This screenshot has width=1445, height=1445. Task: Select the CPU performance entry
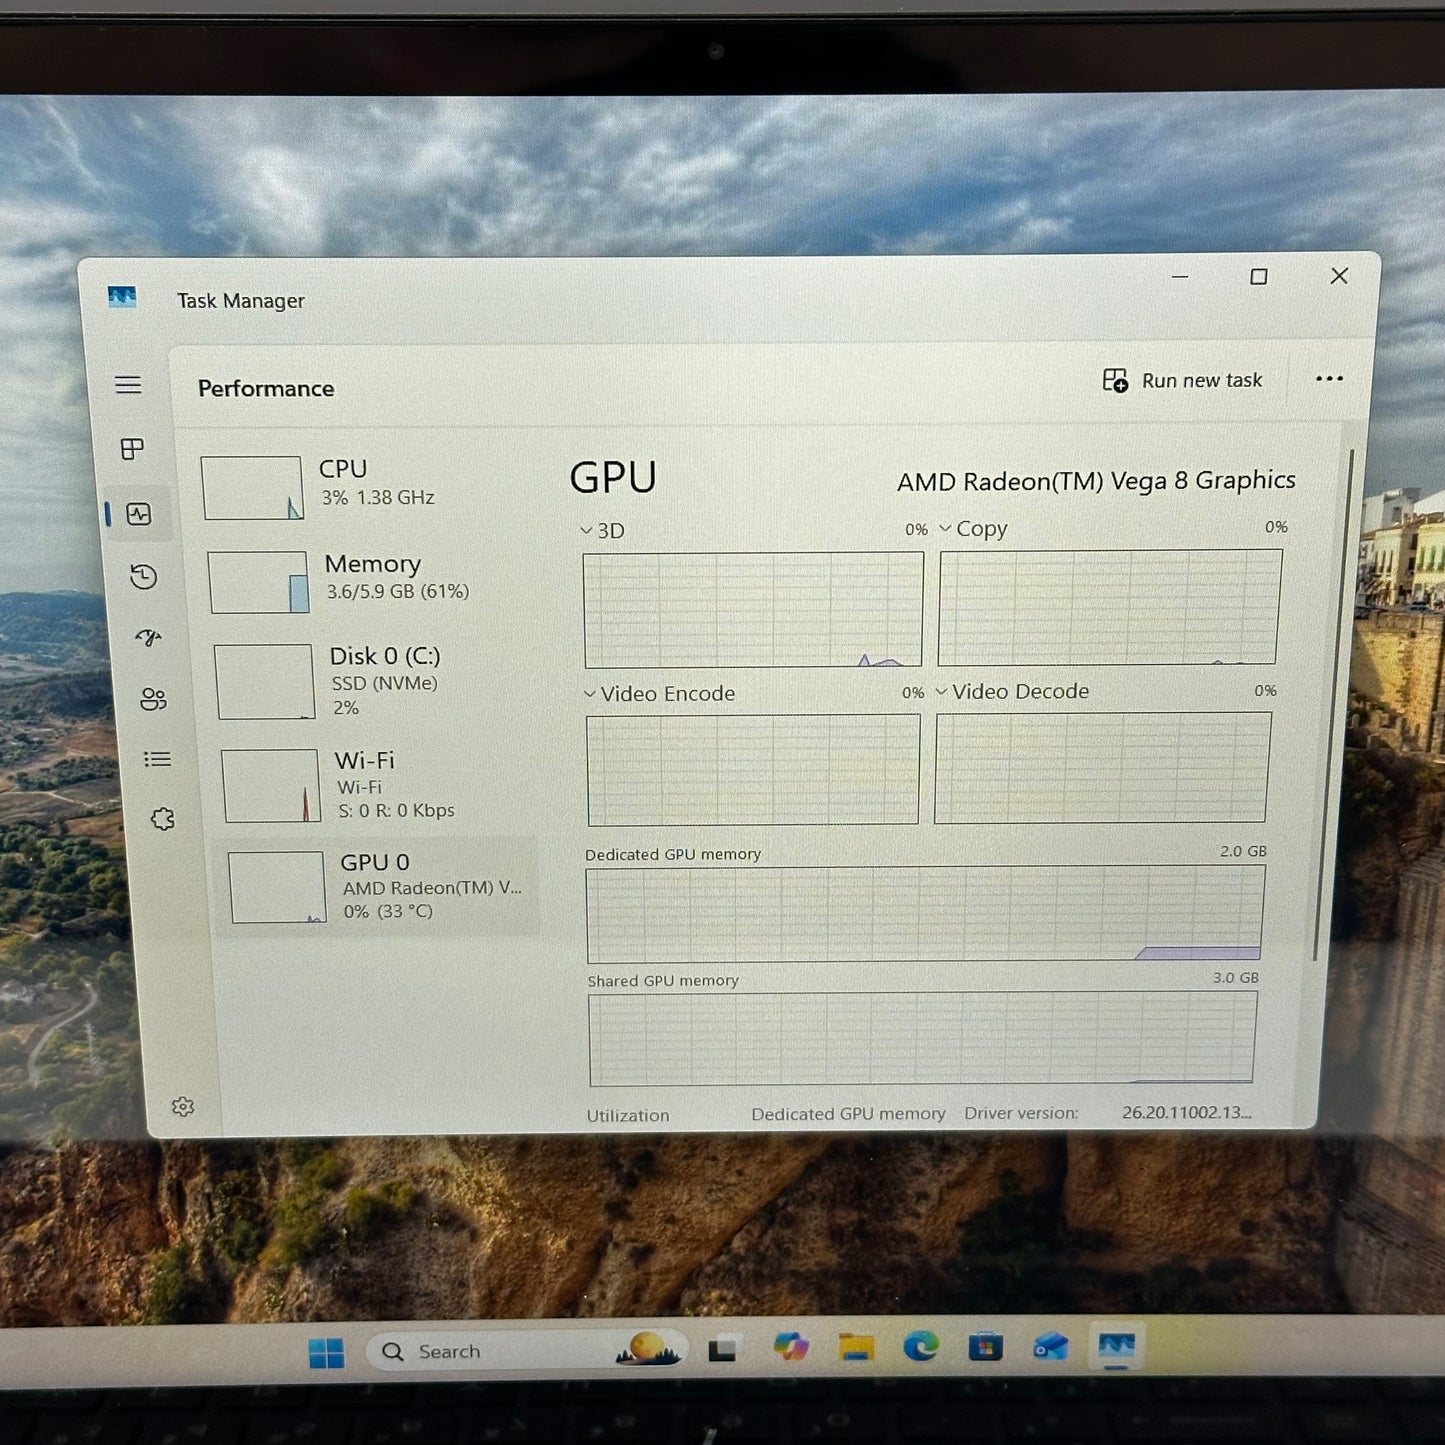[x=367, y=487]
